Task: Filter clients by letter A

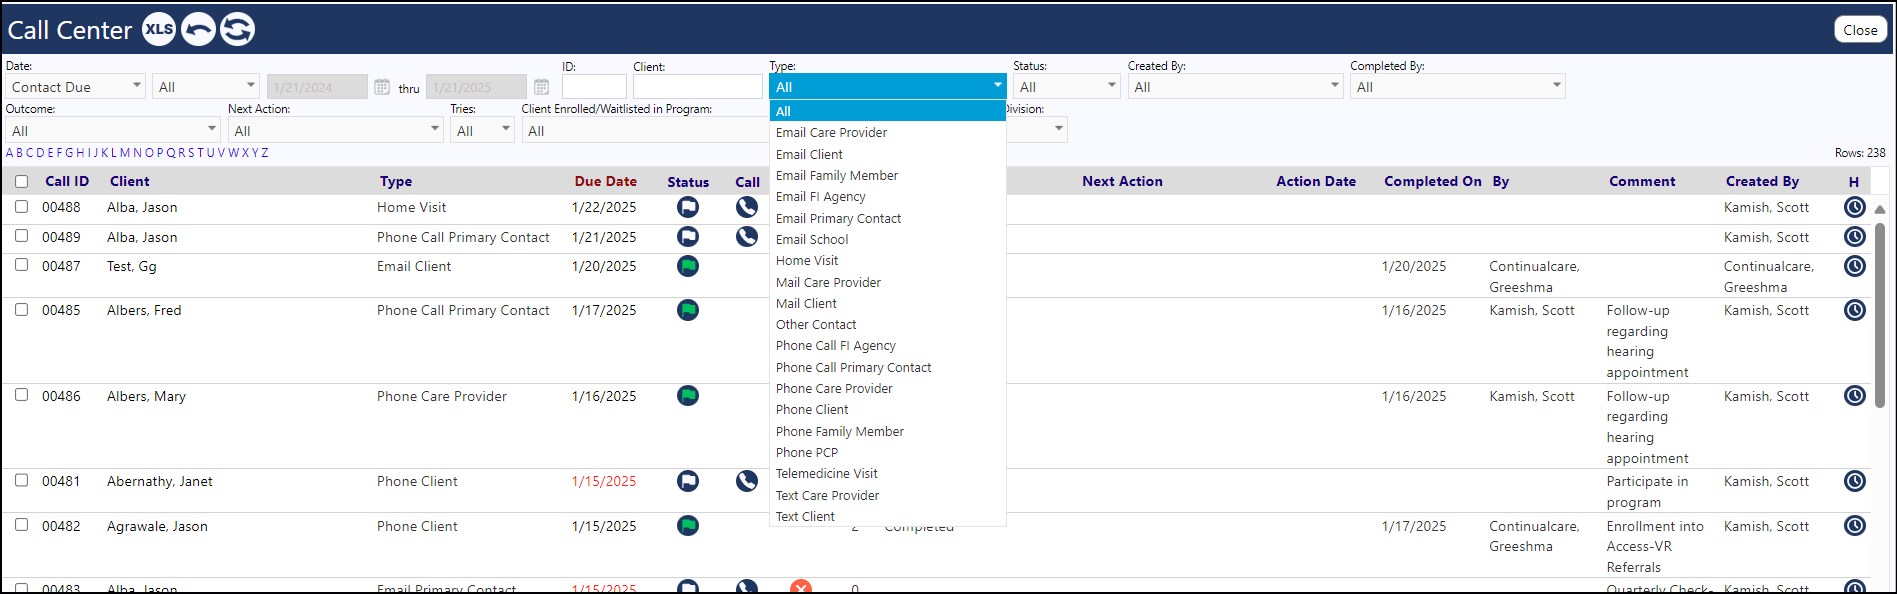Action: coord(9,153)
